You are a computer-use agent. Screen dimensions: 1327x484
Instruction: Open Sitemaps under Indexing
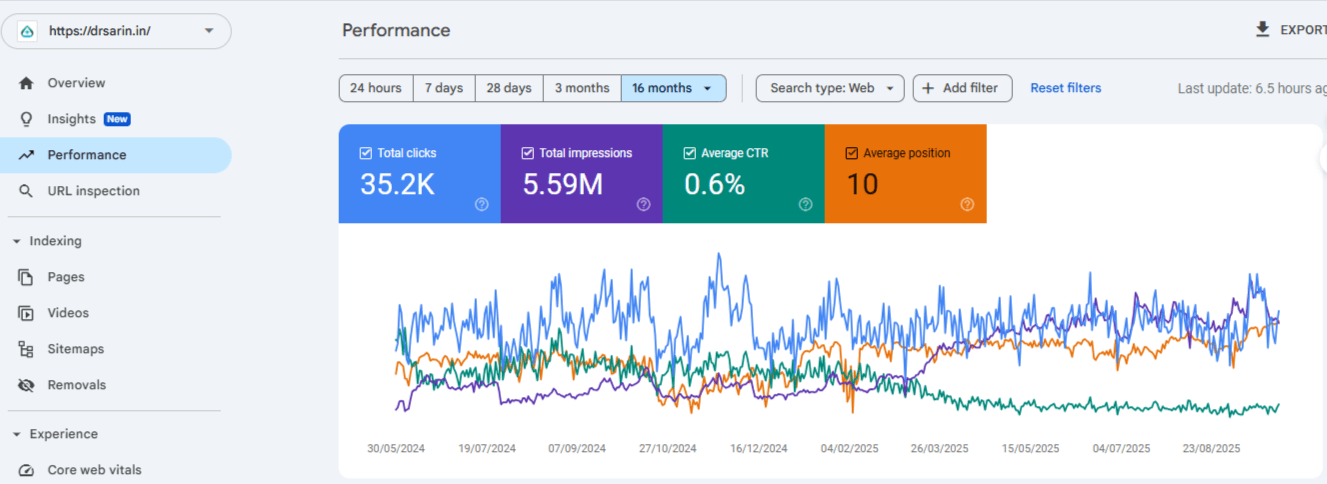[x=115, y=349]
